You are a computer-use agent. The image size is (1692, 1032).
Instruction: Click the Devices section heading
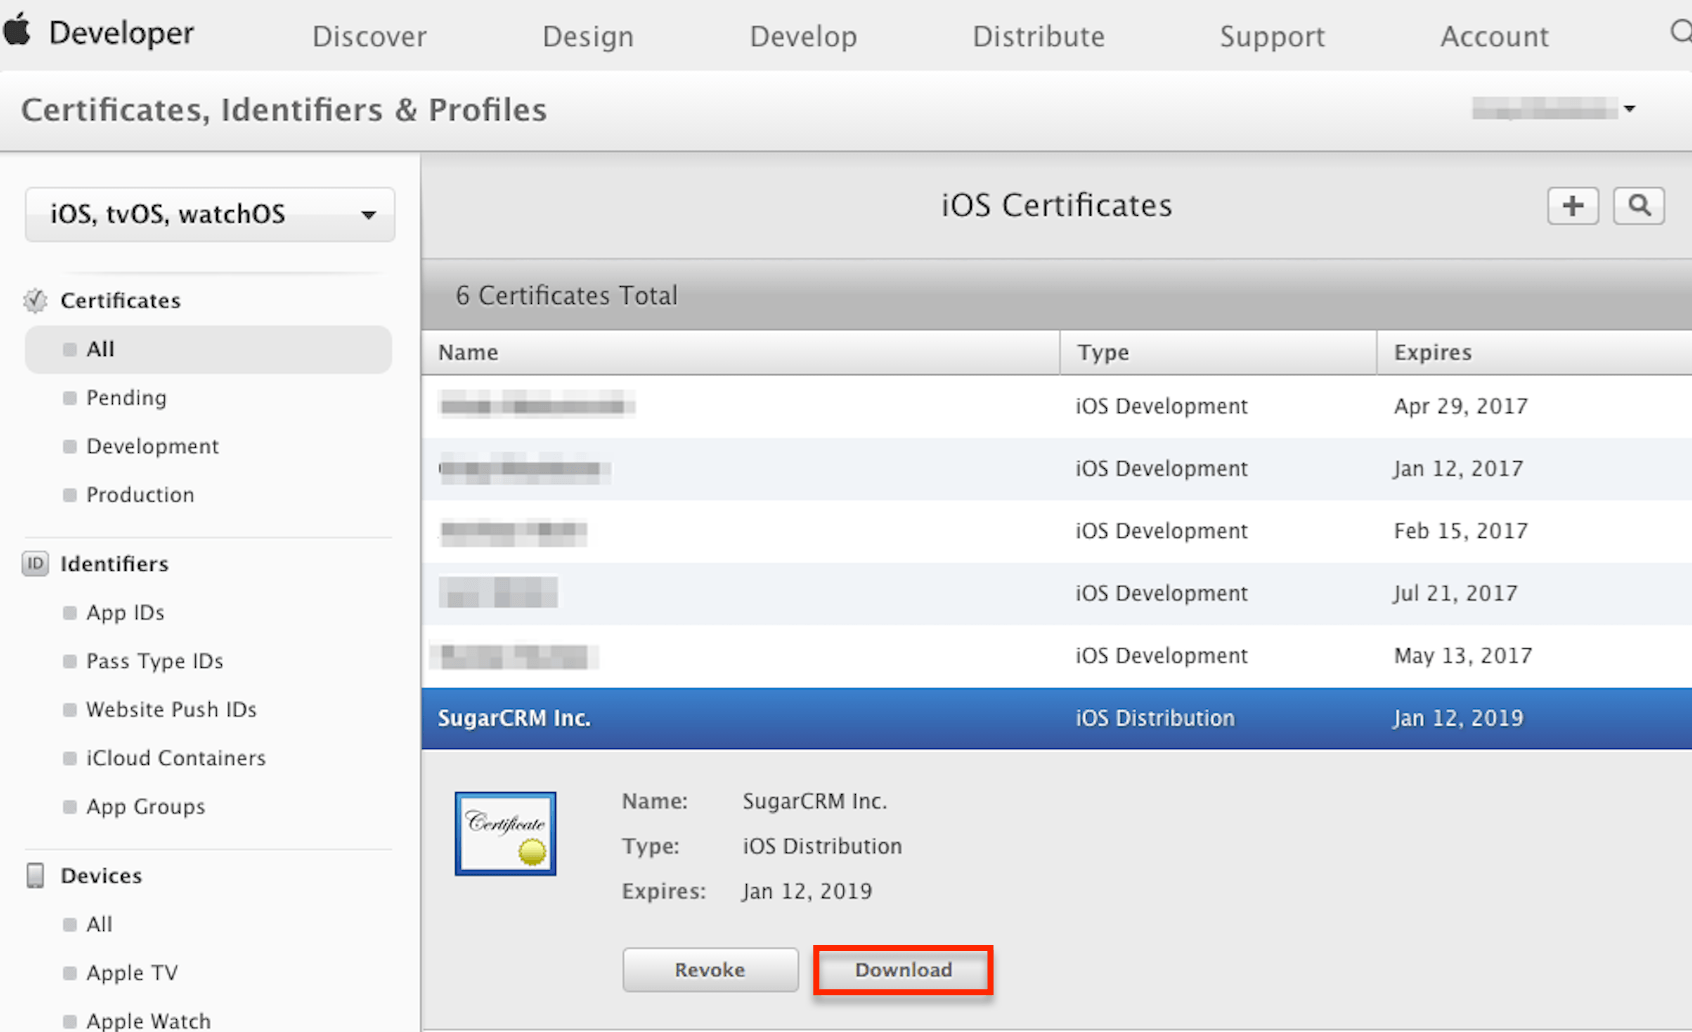tap(101, 876)
